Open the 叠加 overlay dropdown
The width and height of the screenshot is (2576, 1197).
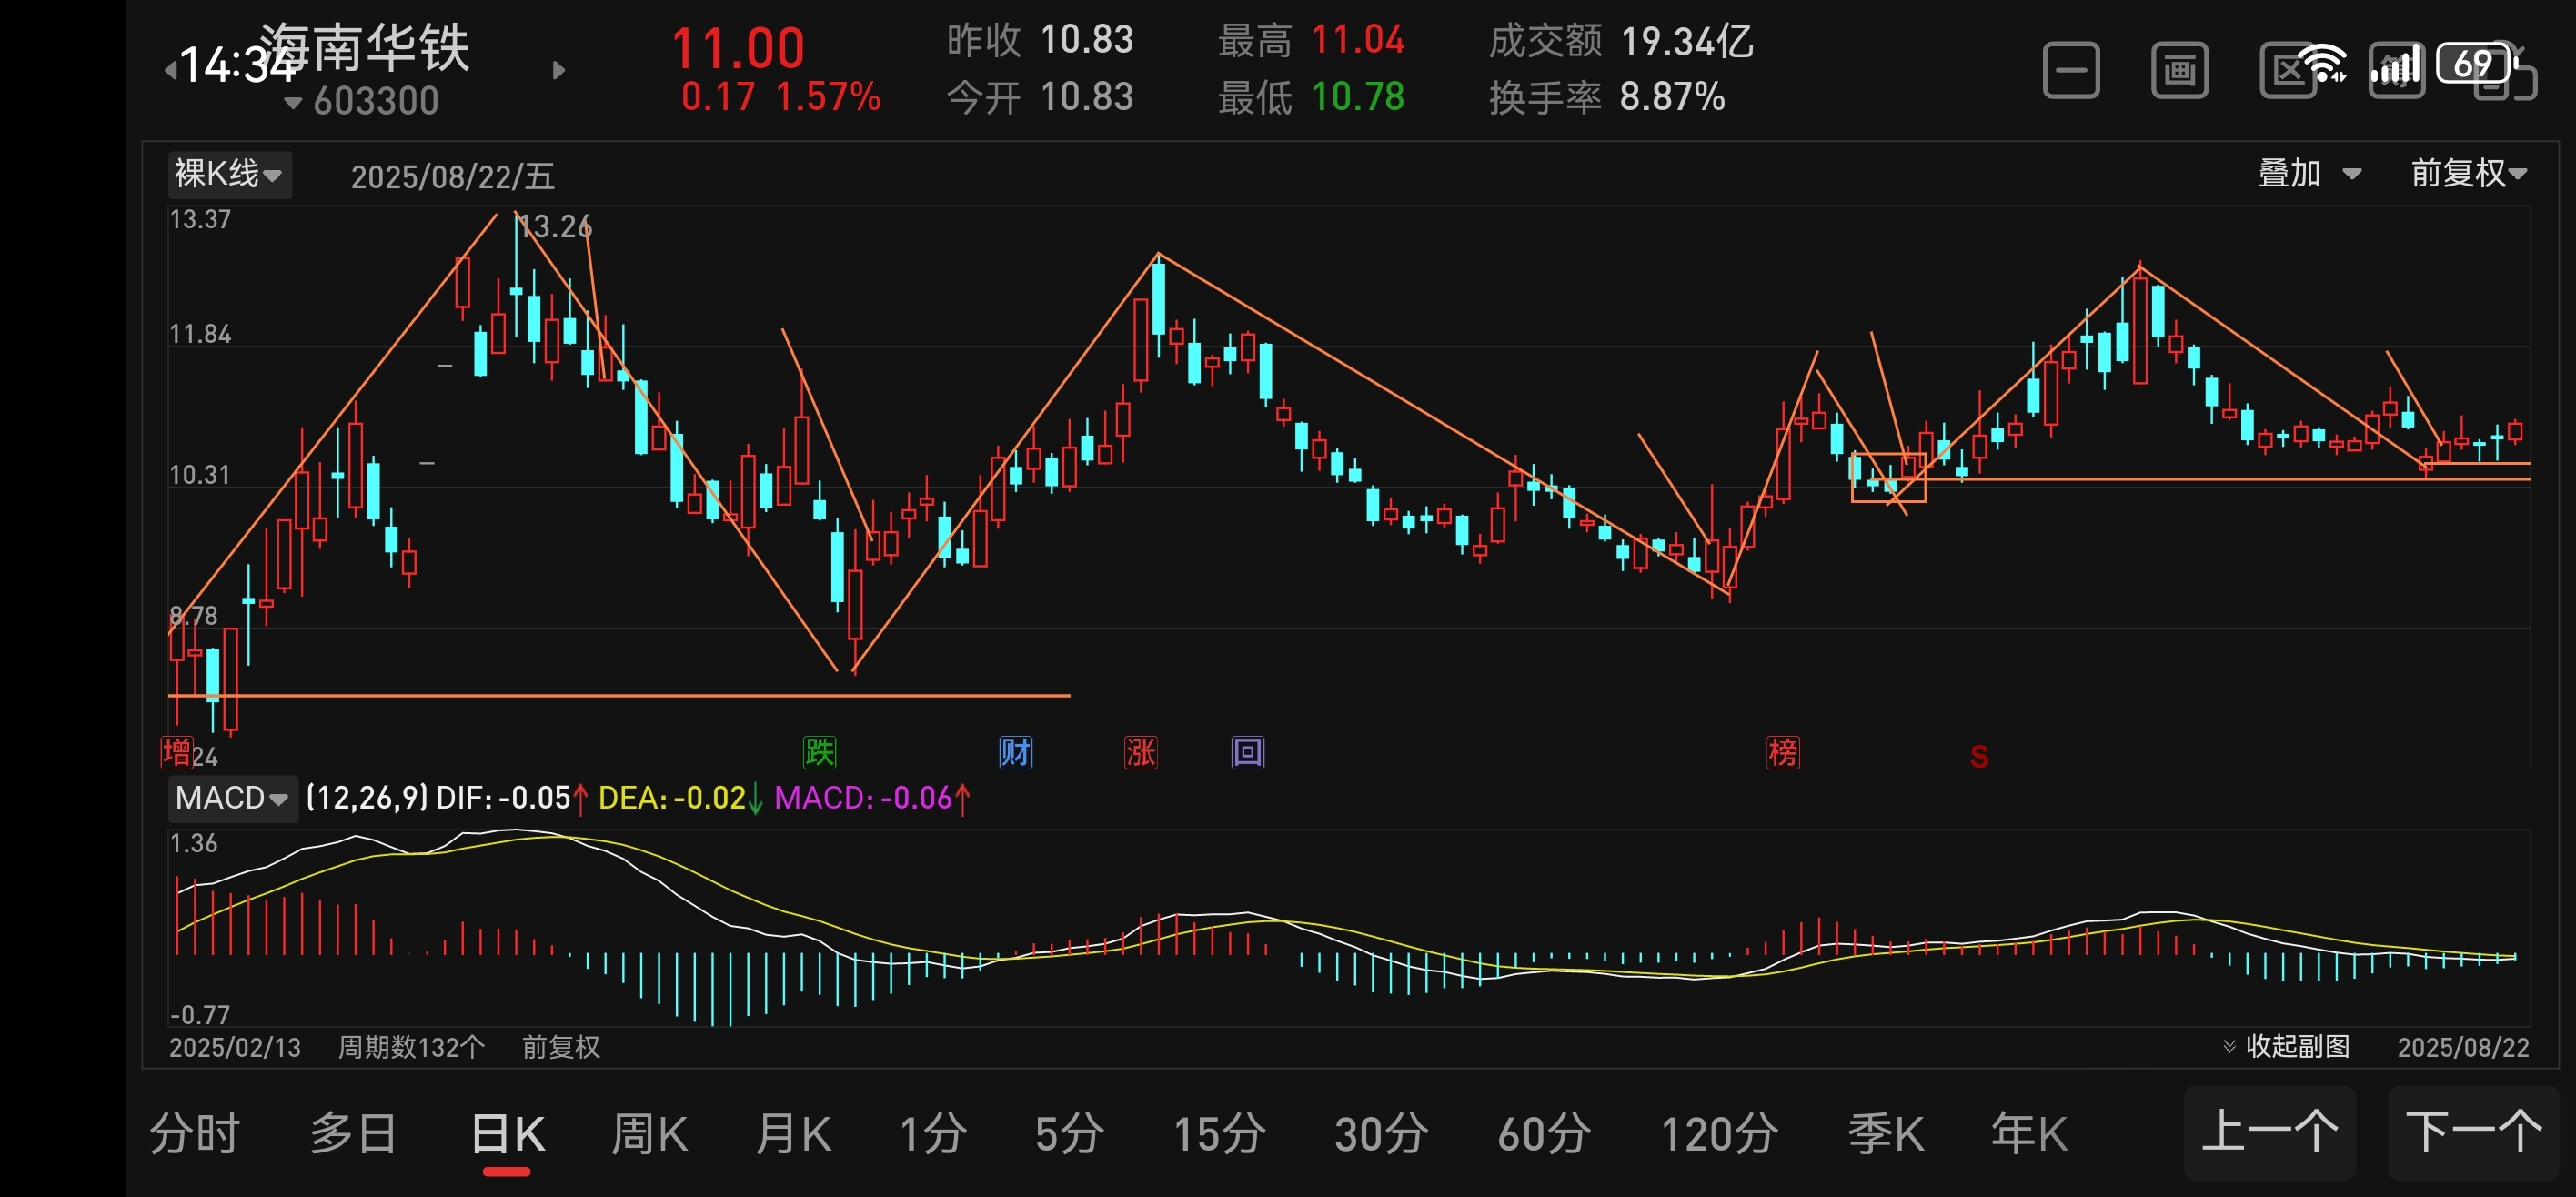2309,174
